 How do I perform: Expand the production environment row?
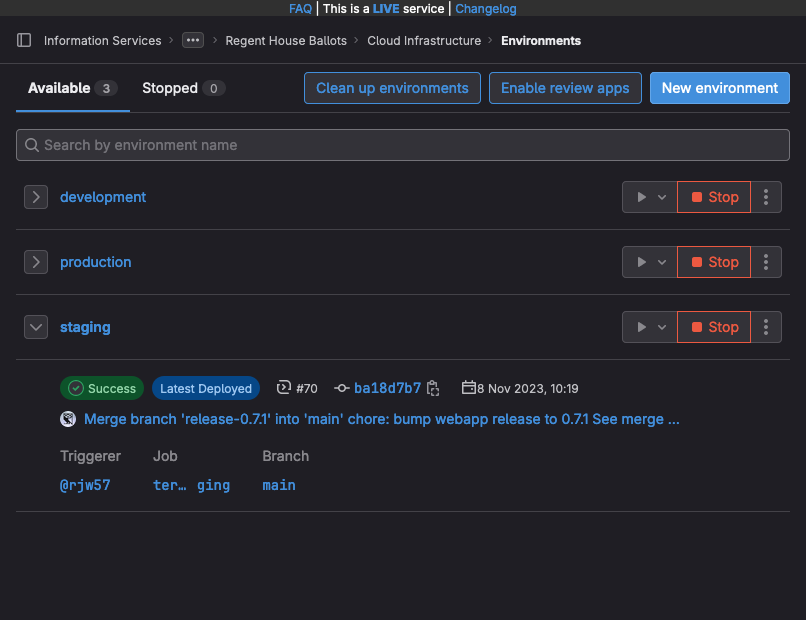[x=36, y=262]
